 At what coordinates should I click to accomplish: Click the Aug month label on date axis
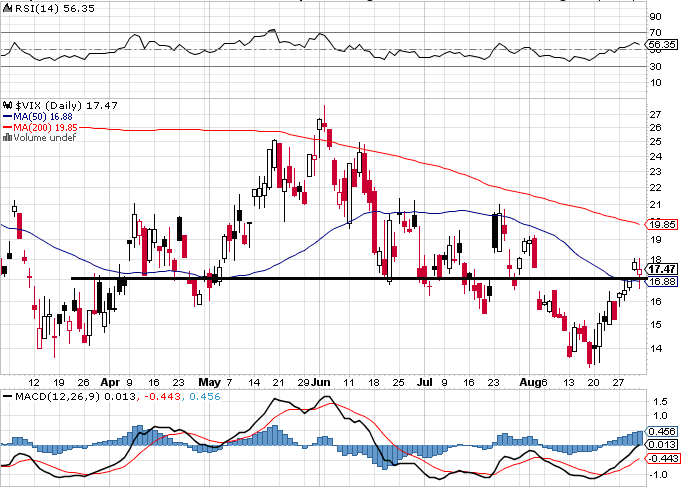click(x=530, y=382)
